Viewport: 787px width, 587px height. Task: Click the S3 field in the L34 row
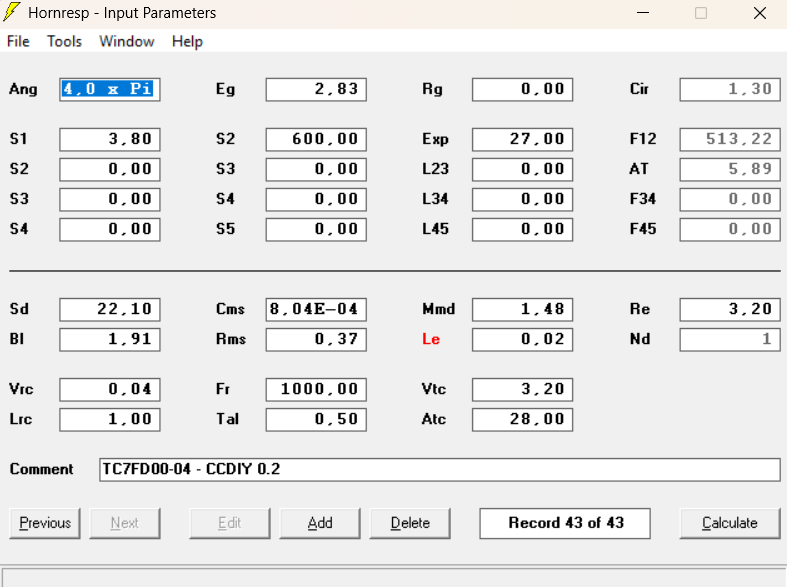coord(110,199)
